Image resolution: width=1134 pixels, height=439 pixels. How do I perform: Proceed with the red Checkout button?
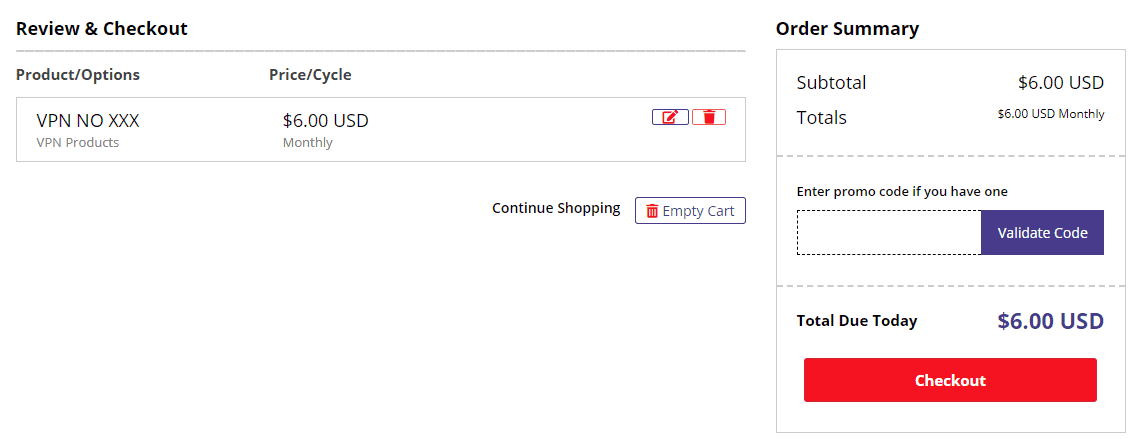coord(950,380)
